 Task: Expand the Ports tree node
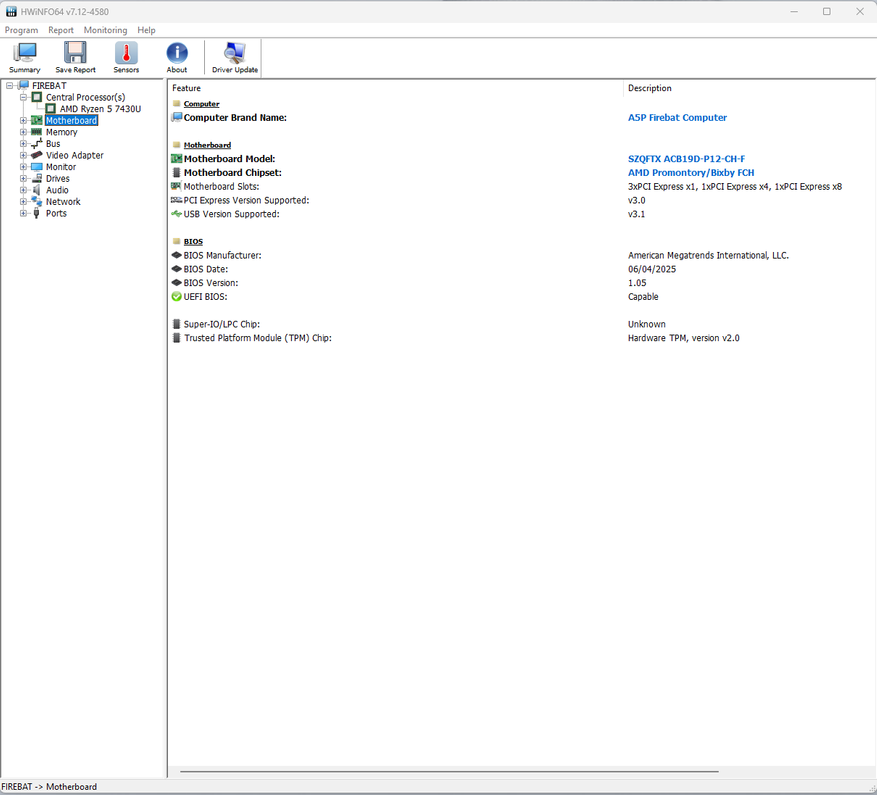pos(23,213)
